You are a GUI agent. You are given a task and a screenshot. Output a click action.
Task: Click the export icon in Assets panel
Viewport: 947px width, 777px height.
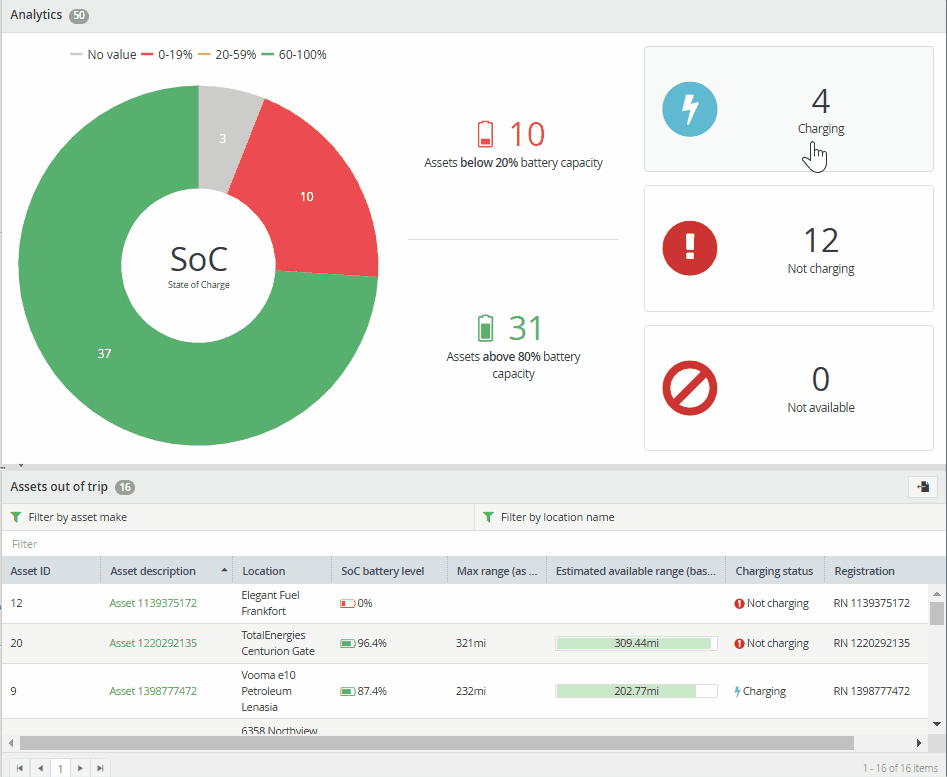point(923,487)
